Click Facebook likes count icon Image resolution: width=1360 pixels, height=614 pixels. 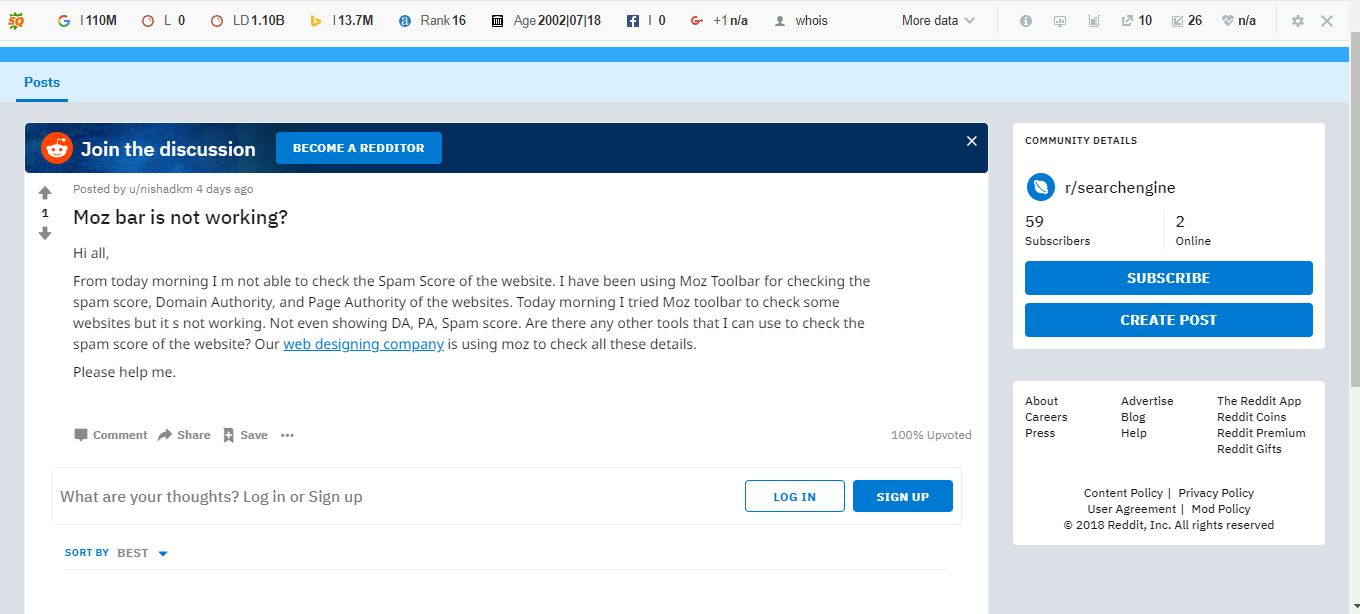(633, 20)
